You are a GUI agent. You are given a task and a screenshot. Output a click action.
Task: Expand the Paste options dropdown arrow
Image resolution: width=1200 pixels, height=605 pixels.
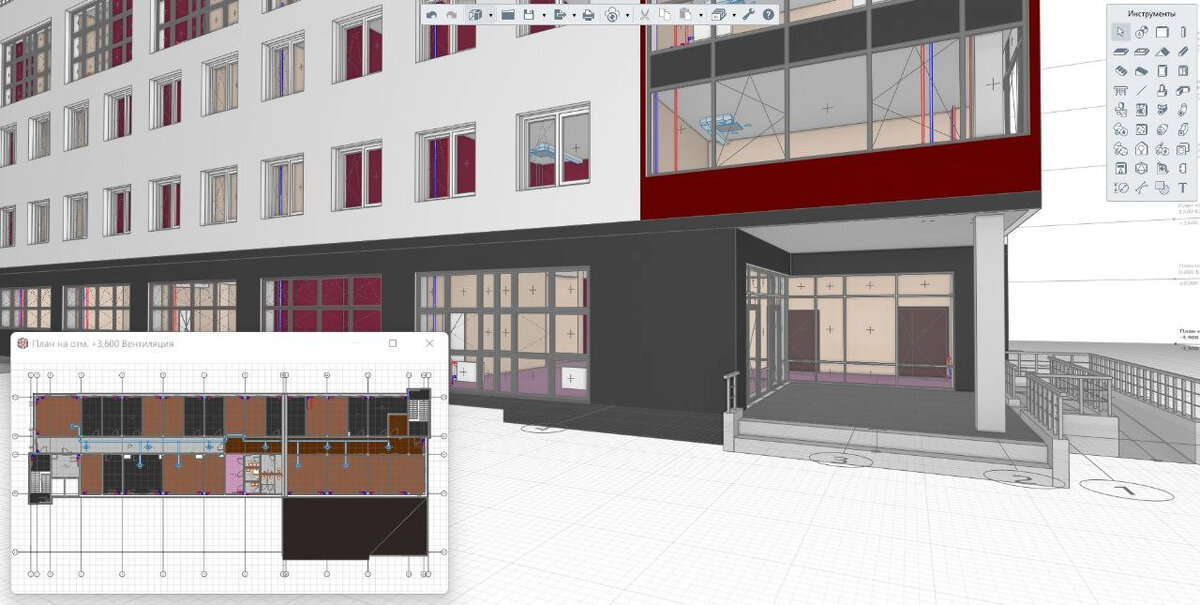pyautogui.click(x=701, y=15)
